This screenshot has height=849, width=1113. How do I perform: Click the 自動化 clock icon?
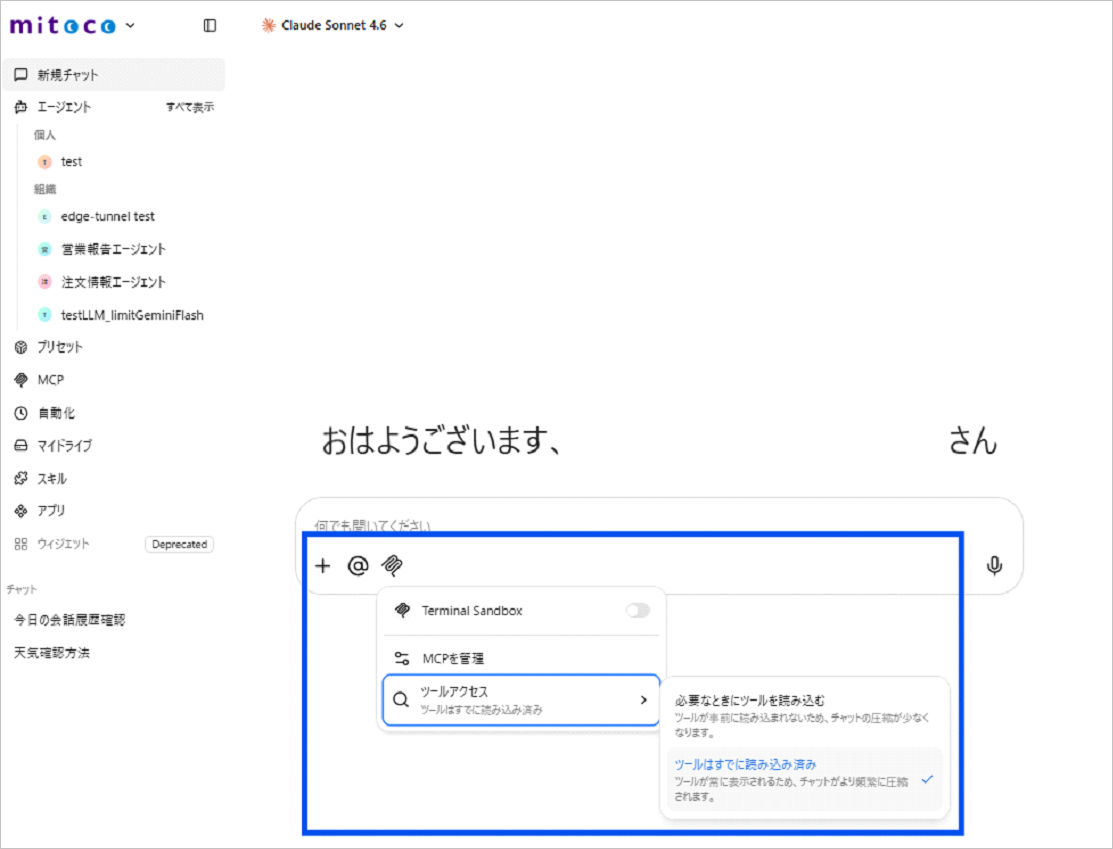(21, 413)
